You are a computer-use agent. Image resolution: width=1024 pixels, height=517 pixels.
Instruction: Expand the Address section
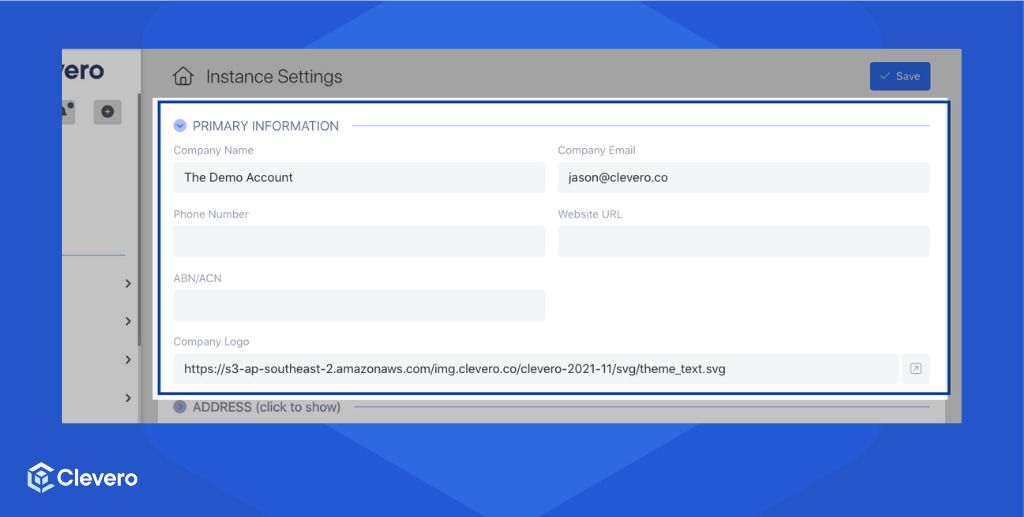coord(180,407)
